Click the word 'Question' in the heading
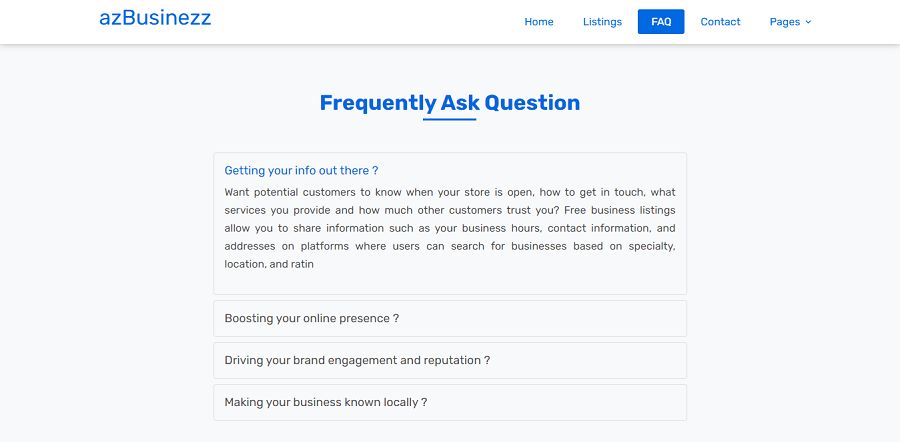Image resolution: width=900 pixels, height=442 pixels. coord(532,103)
